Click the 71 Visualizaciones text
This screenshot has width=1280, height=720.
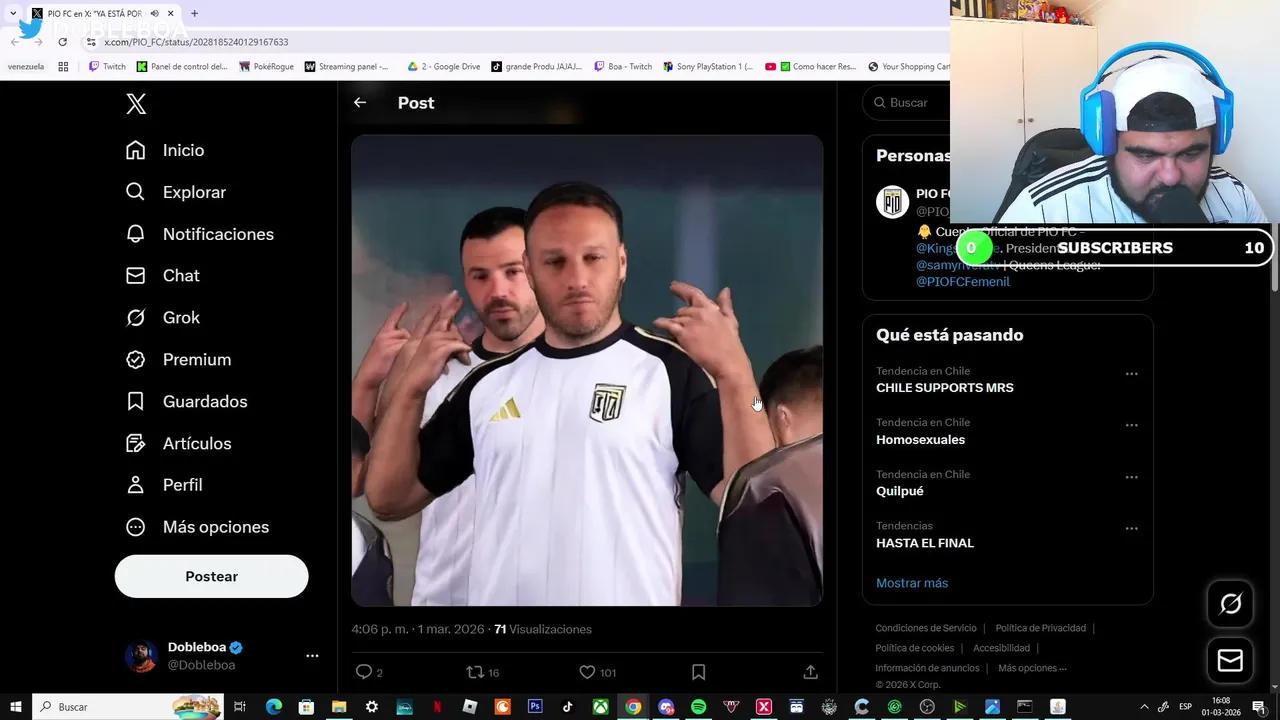click(x=543, y=629)
